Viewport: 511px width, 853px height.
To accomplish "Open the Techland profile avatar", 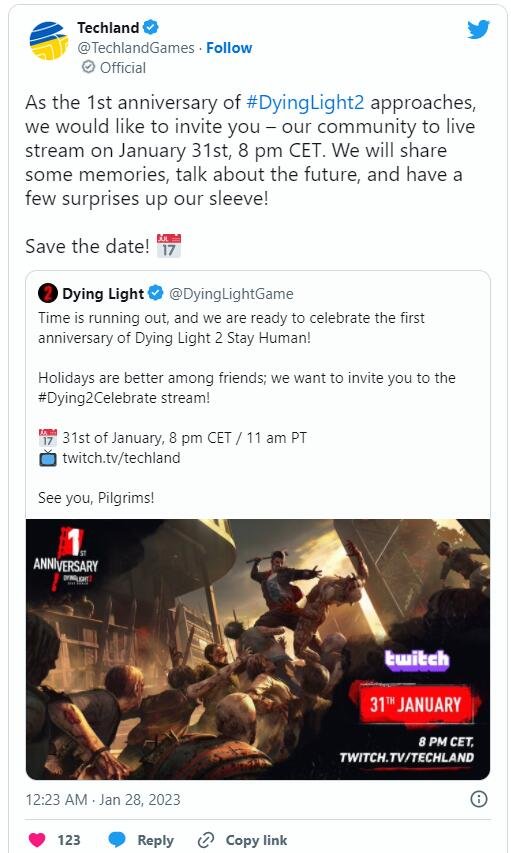I will click(x=48, y=41).
